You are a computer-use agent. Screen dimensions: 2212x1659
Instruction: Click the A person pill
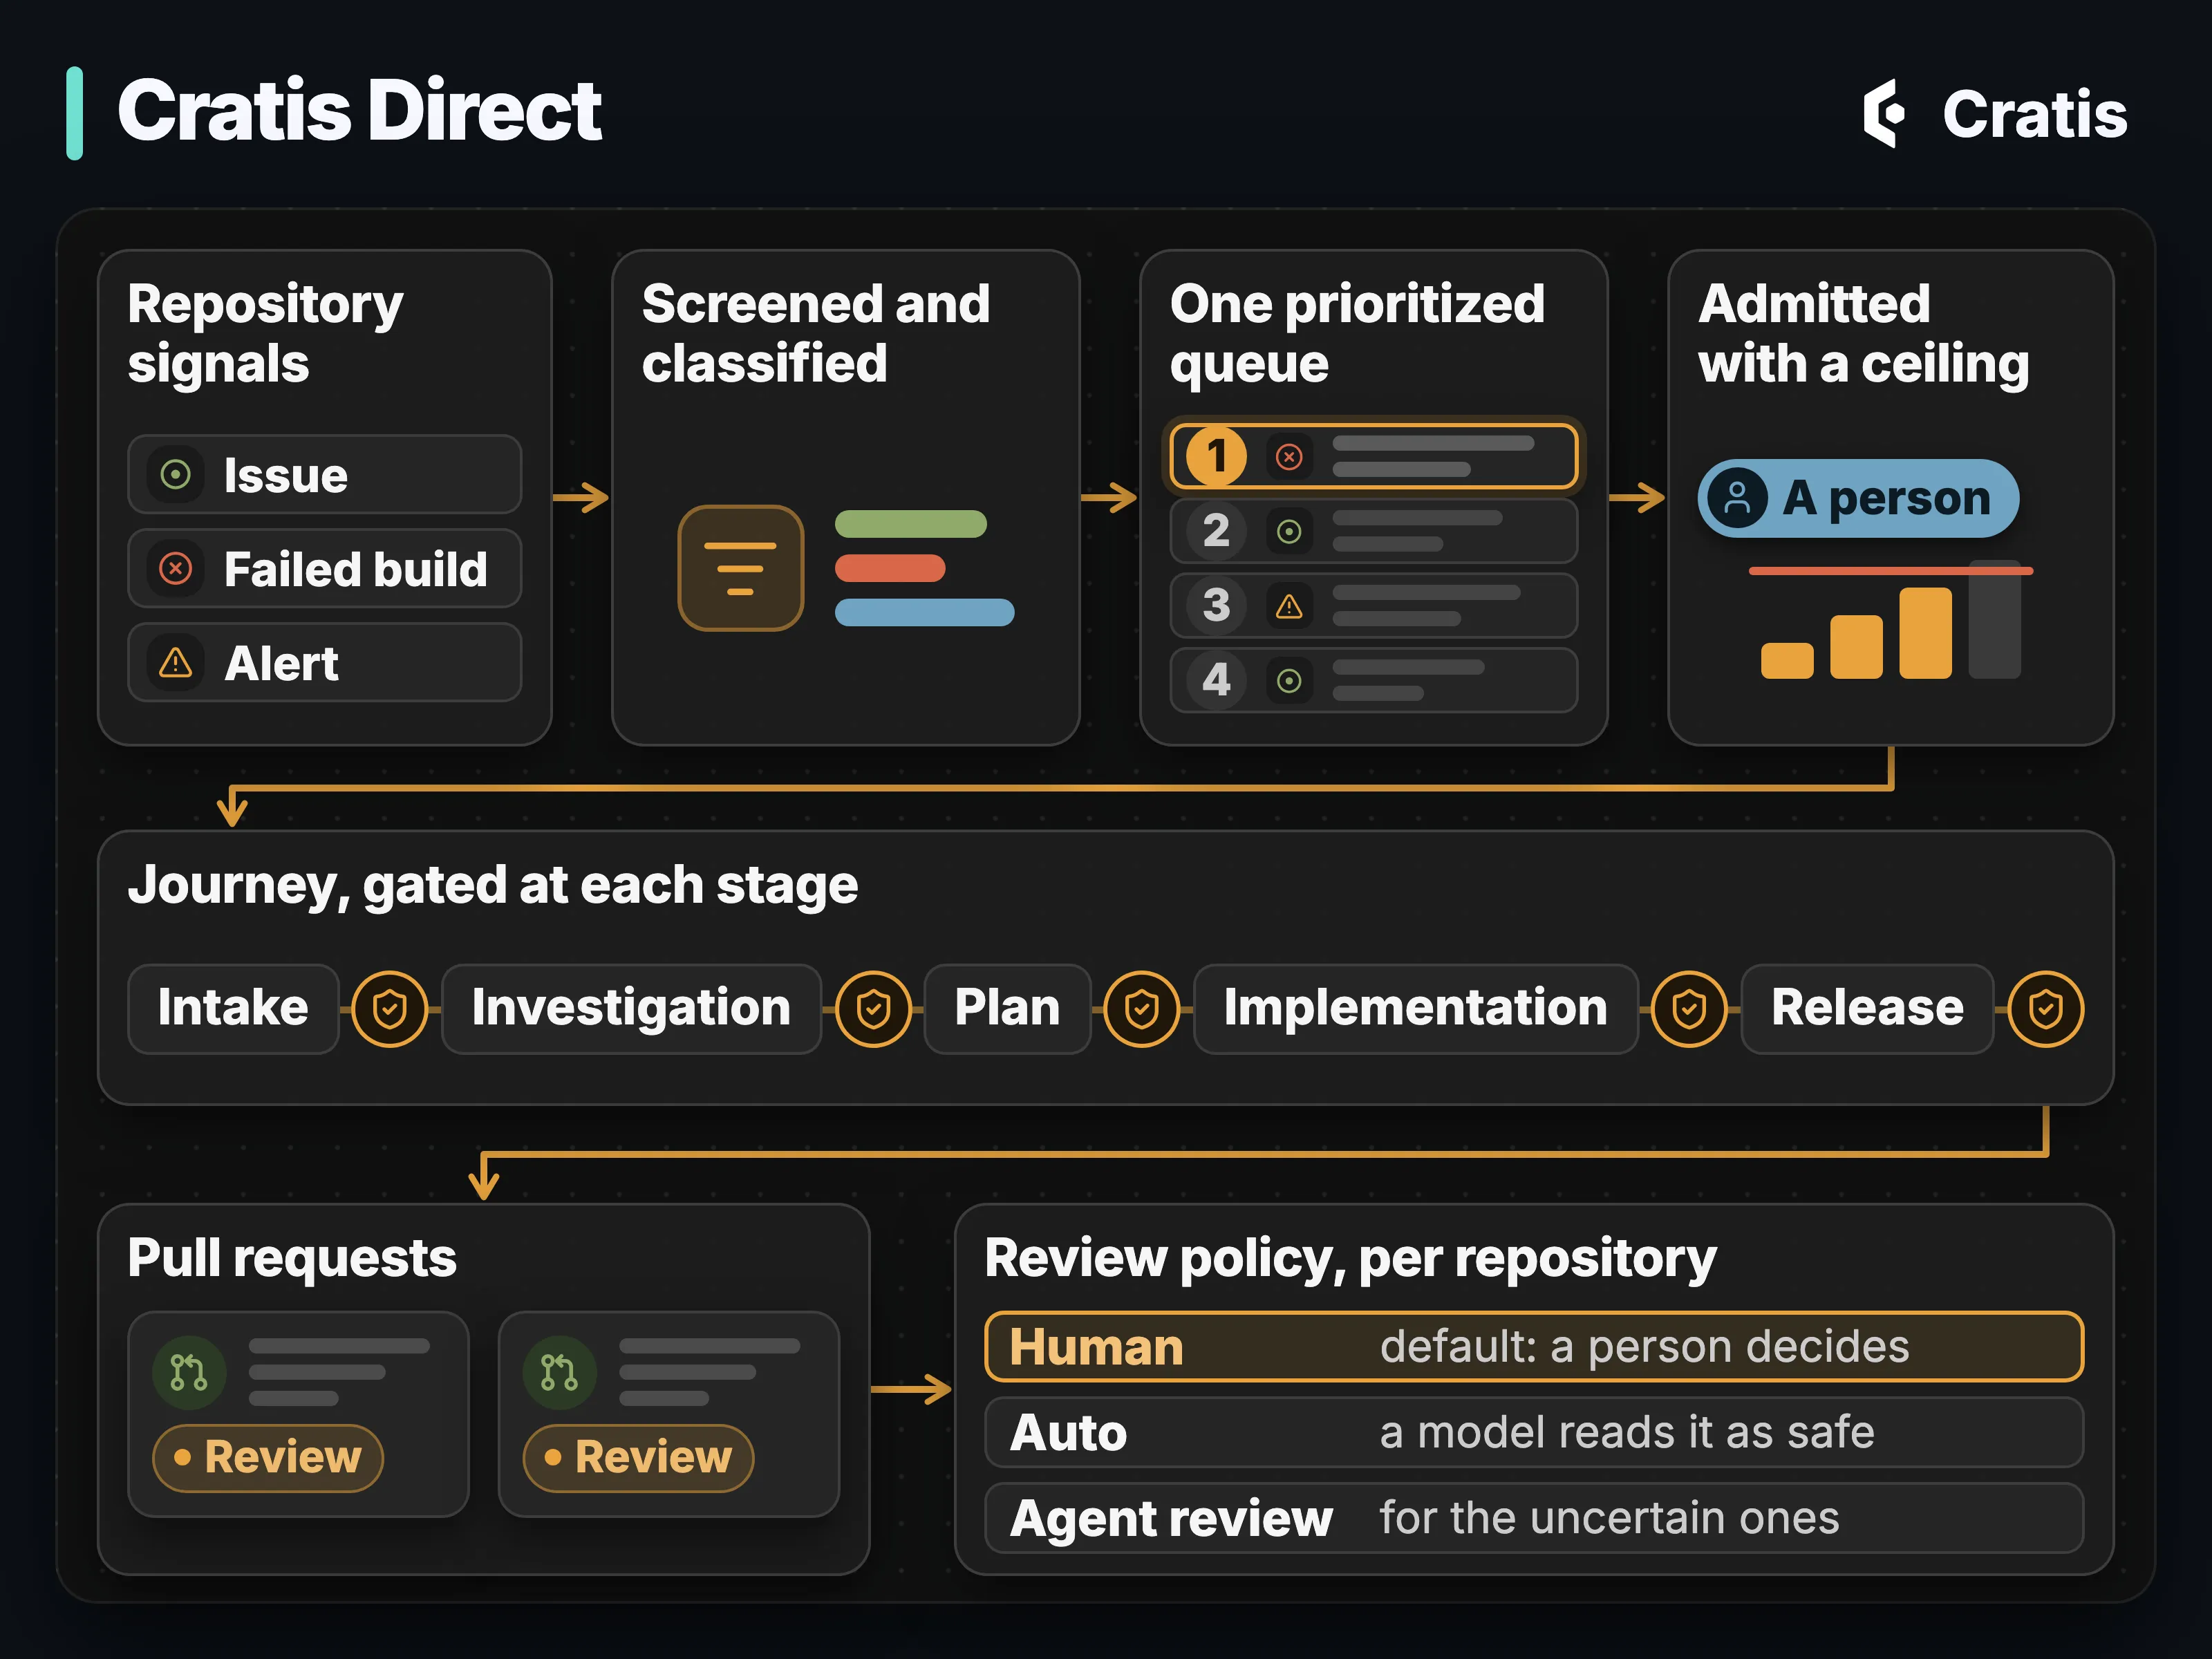click(1858, 498)
